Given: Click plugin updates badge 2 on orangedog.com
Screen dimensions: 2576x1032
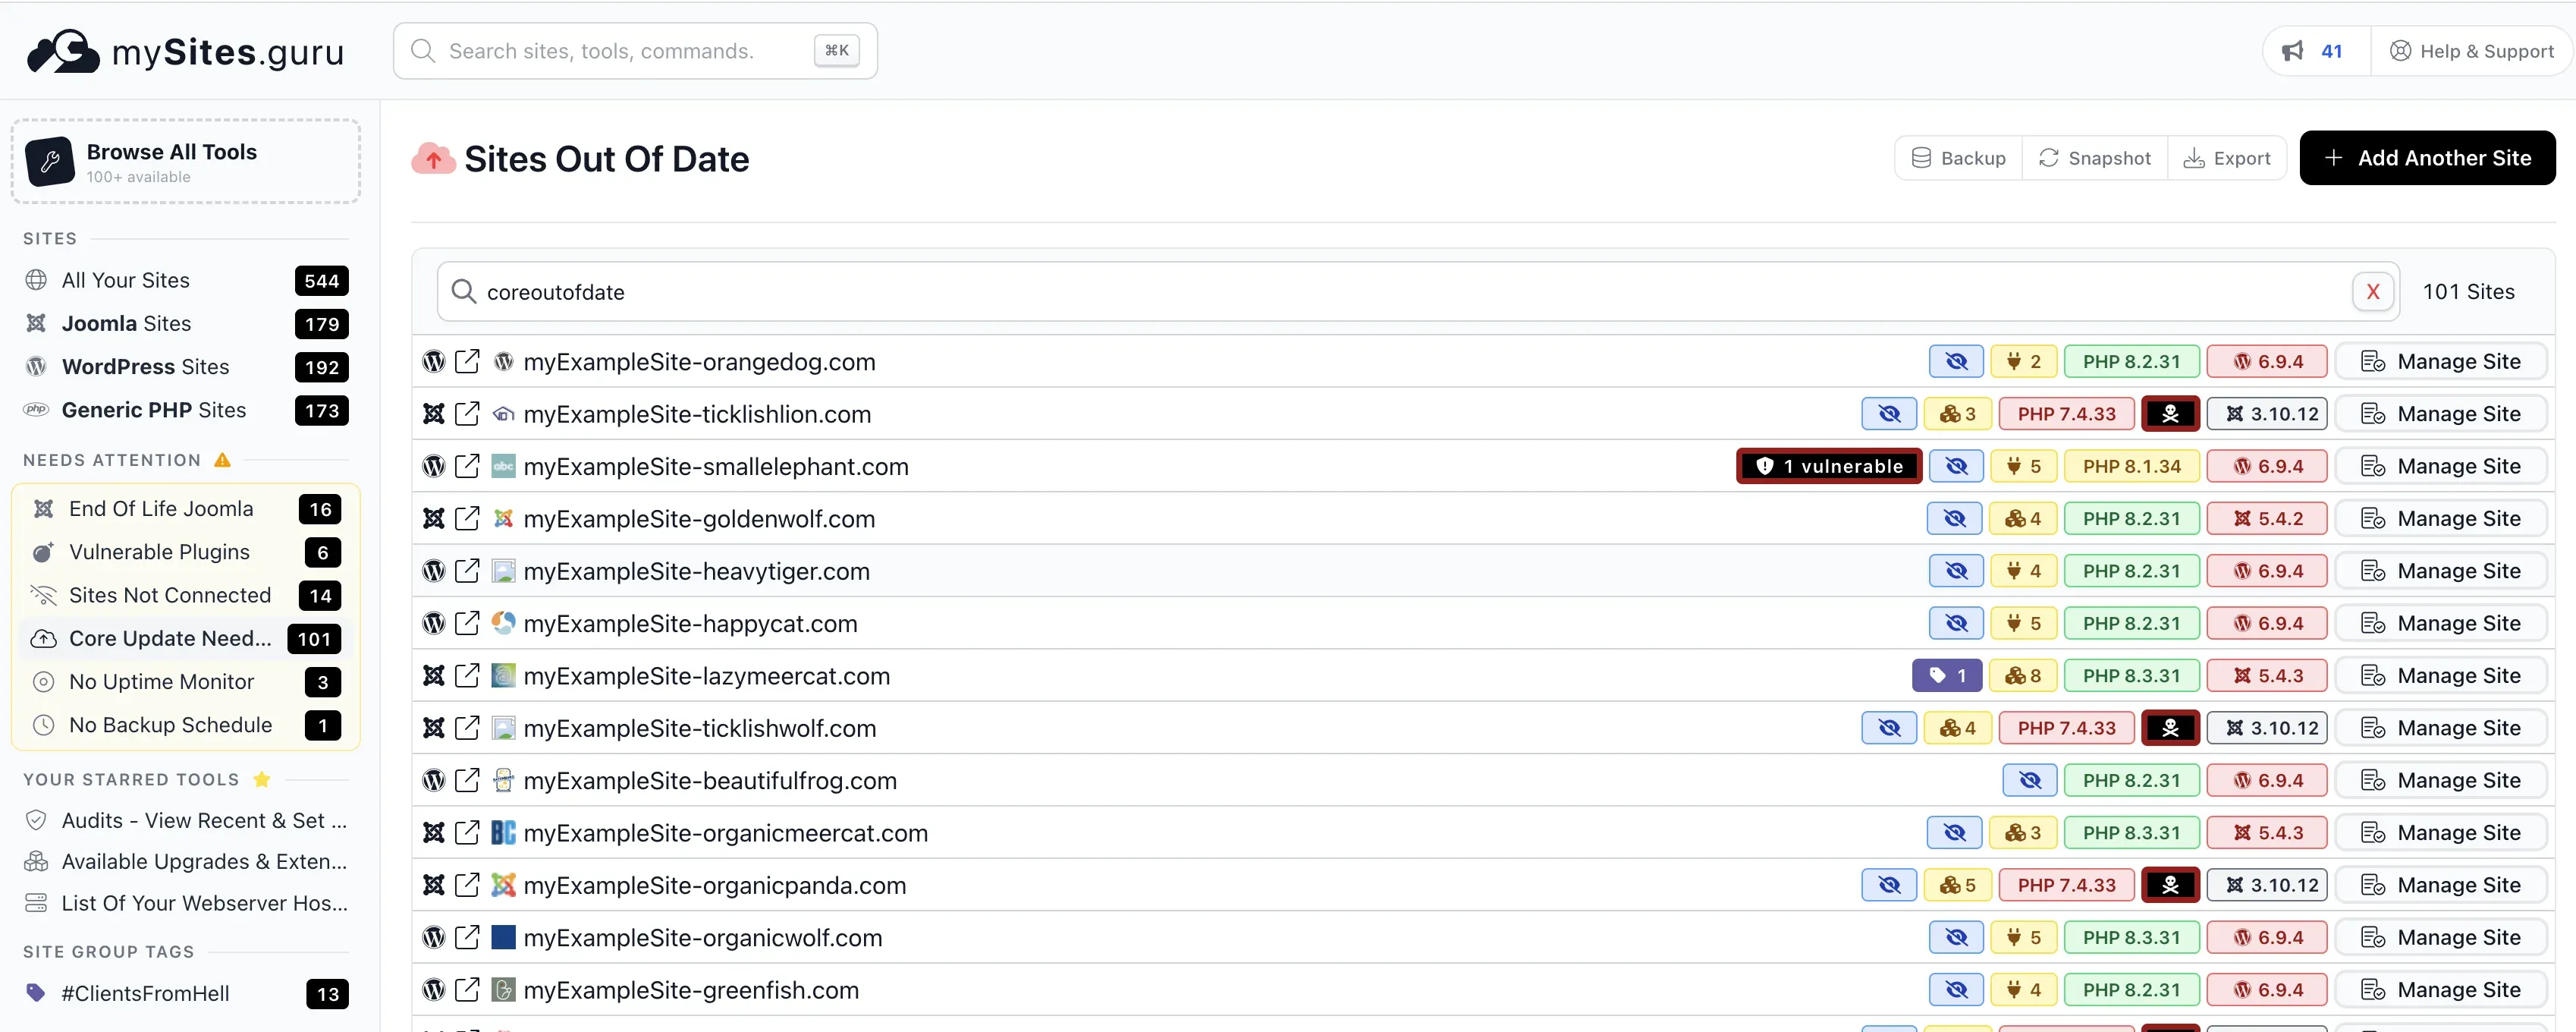Looking at the screenshot, I should point(2024,362).
